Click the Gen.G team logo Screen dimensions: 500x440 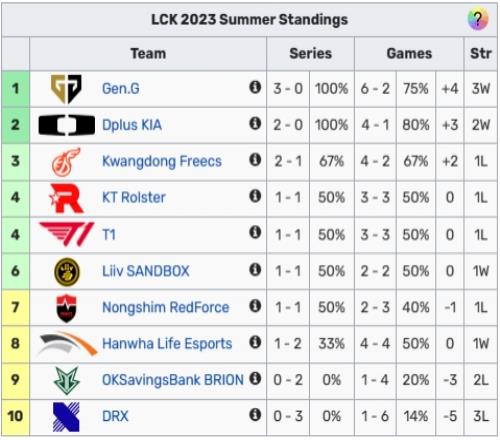point(66,89)
